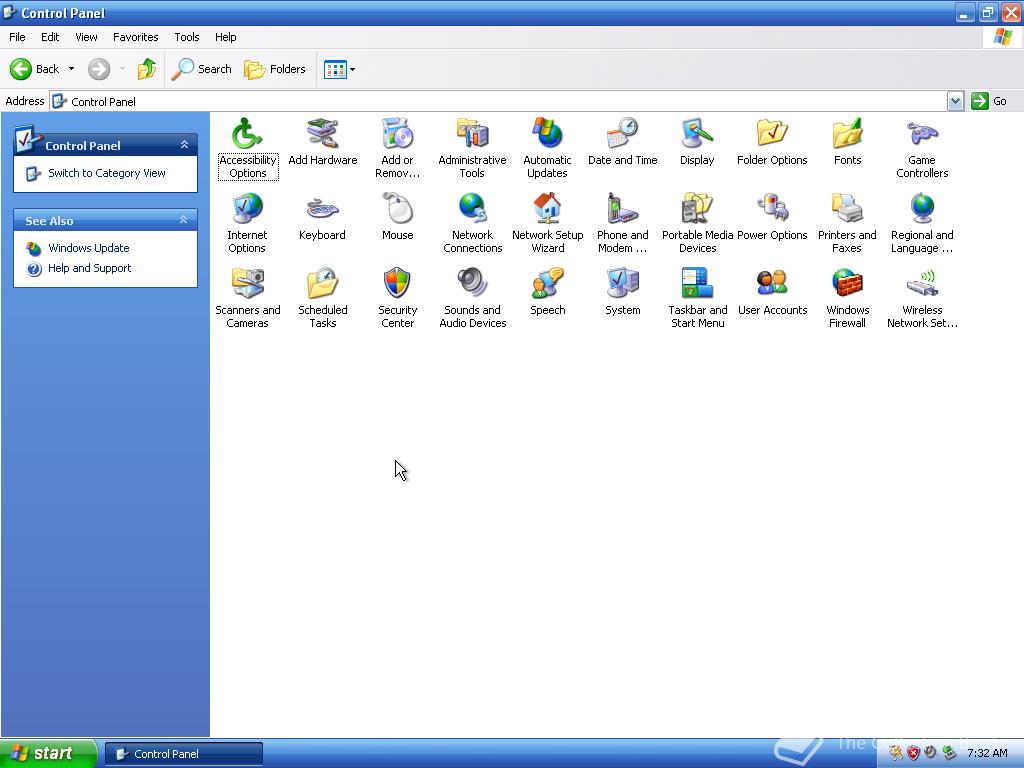The image size is (1024, 768).
Task: Click the red shield security tray icon
Action: tap(914, 753)
